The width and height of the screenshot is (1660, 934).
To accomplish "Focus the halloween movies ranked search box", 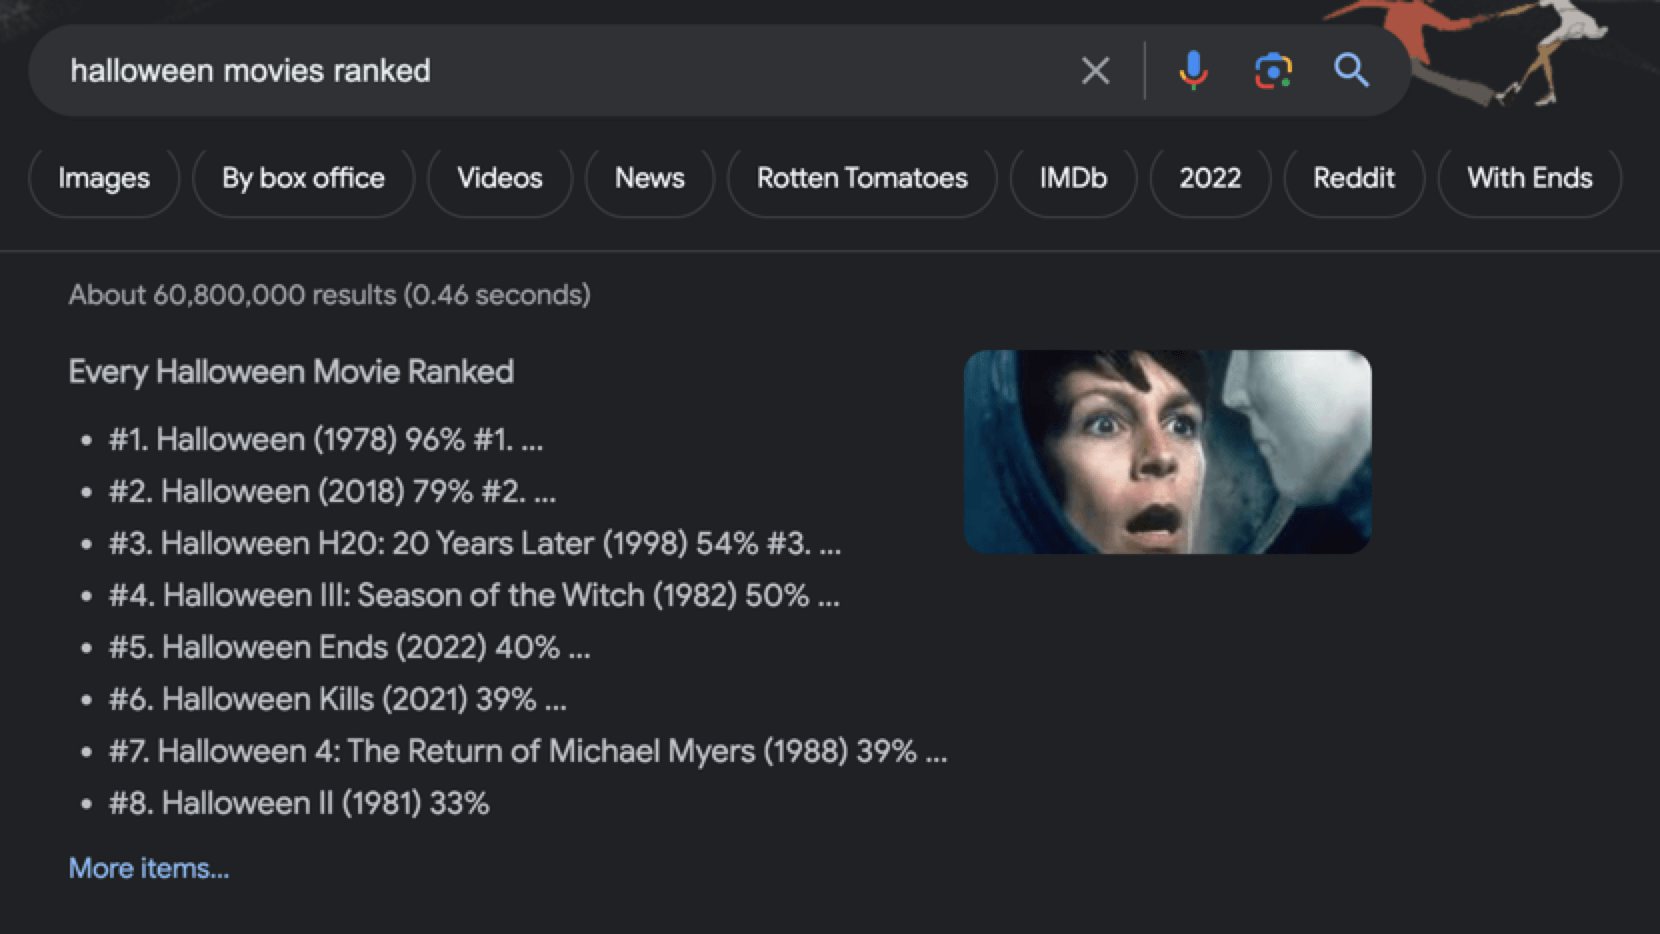I will (x=560, y=70).
